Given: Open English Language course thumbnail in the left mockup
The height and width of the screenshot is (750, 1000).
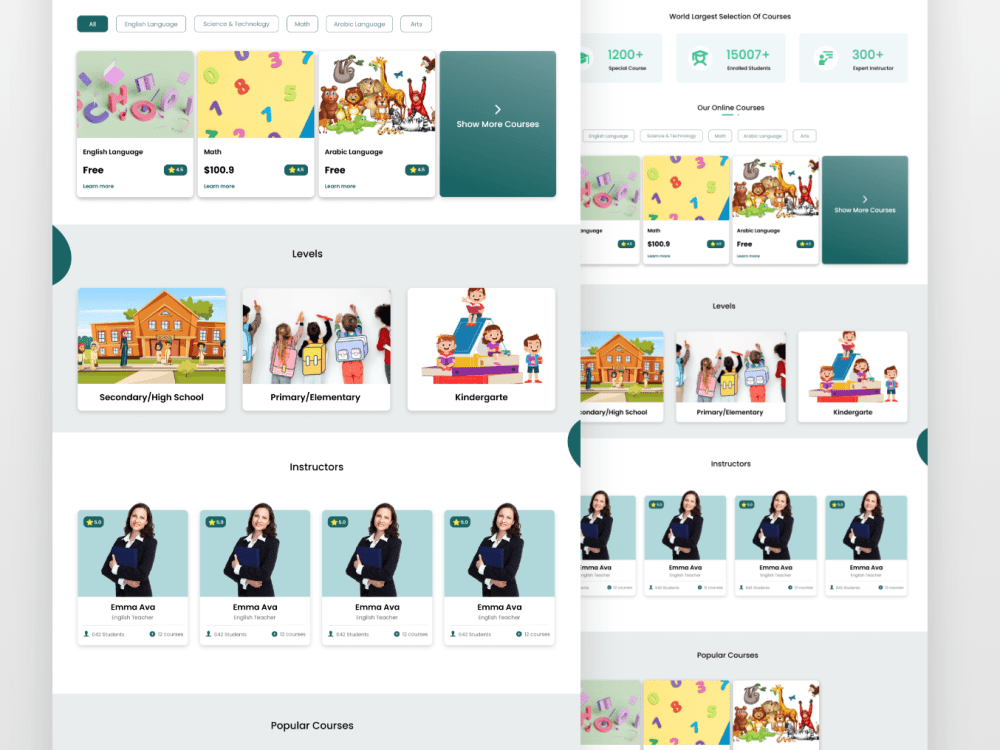Looking at the screenshot, I should [x=135, y=94].
